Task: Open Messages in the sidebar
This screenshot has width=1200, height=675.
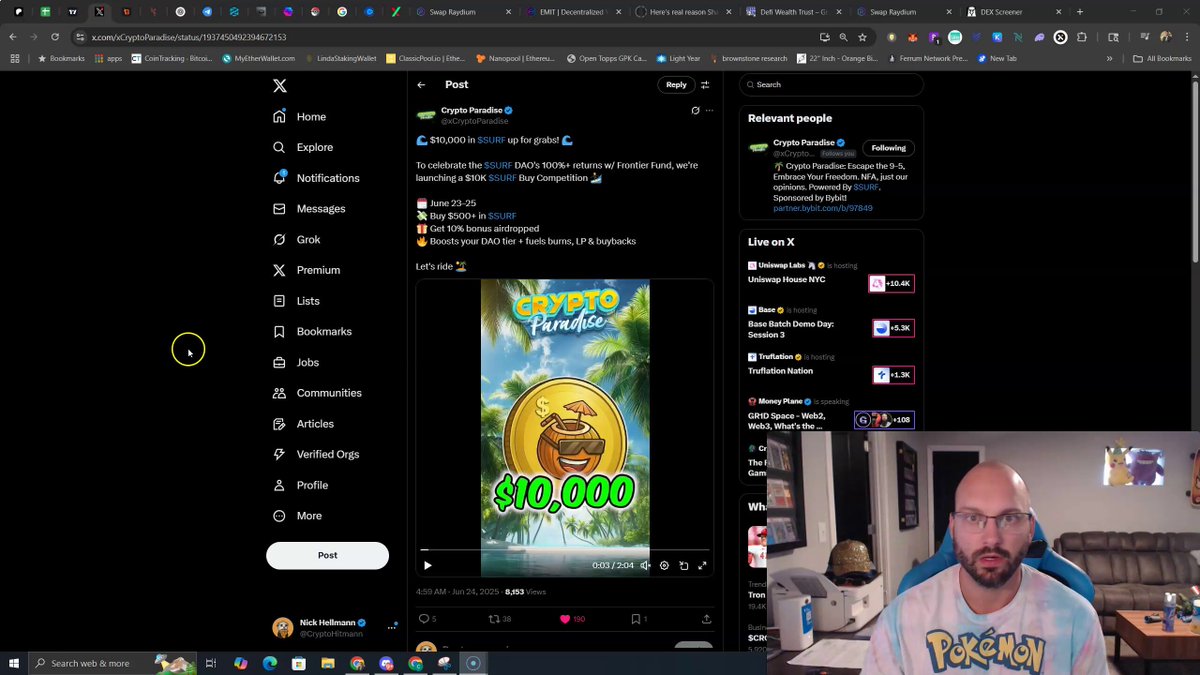Action: pos(308,209)
